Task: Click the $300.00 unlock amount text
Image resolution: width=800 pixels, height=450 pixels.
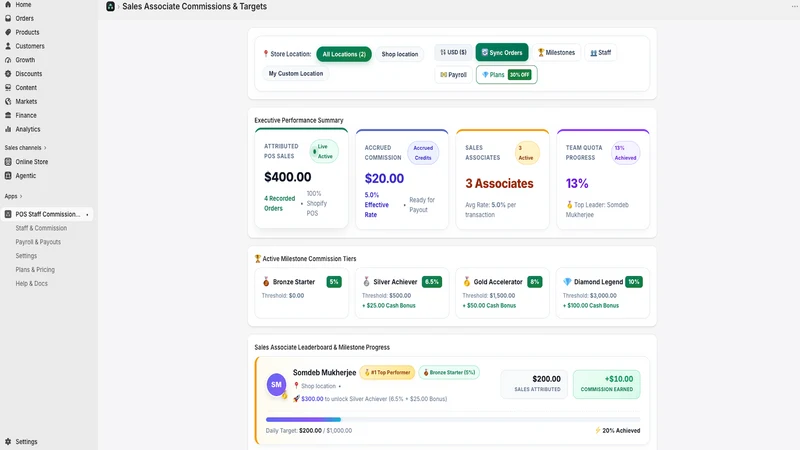Action: coord(312,399)
